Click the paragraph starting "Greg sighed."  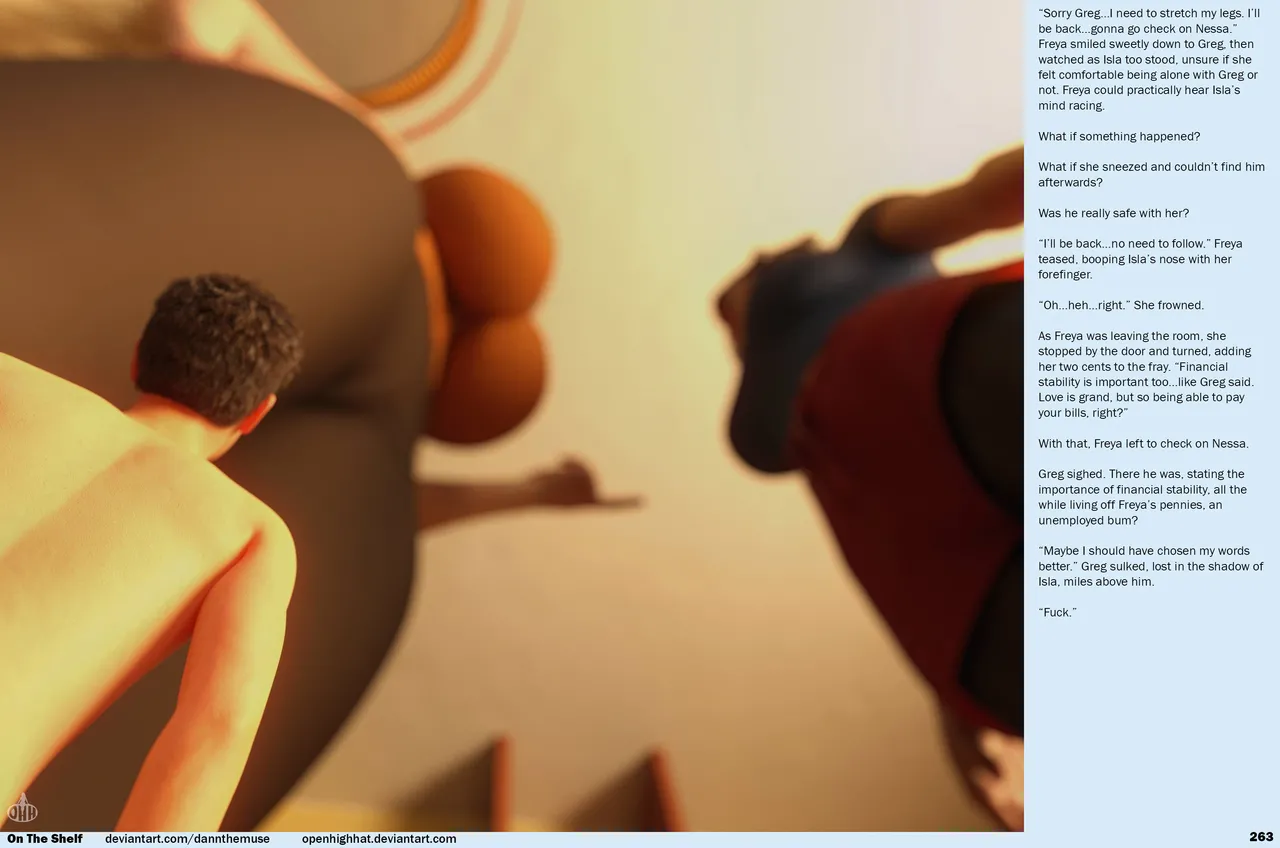[x=1142, y=497]
